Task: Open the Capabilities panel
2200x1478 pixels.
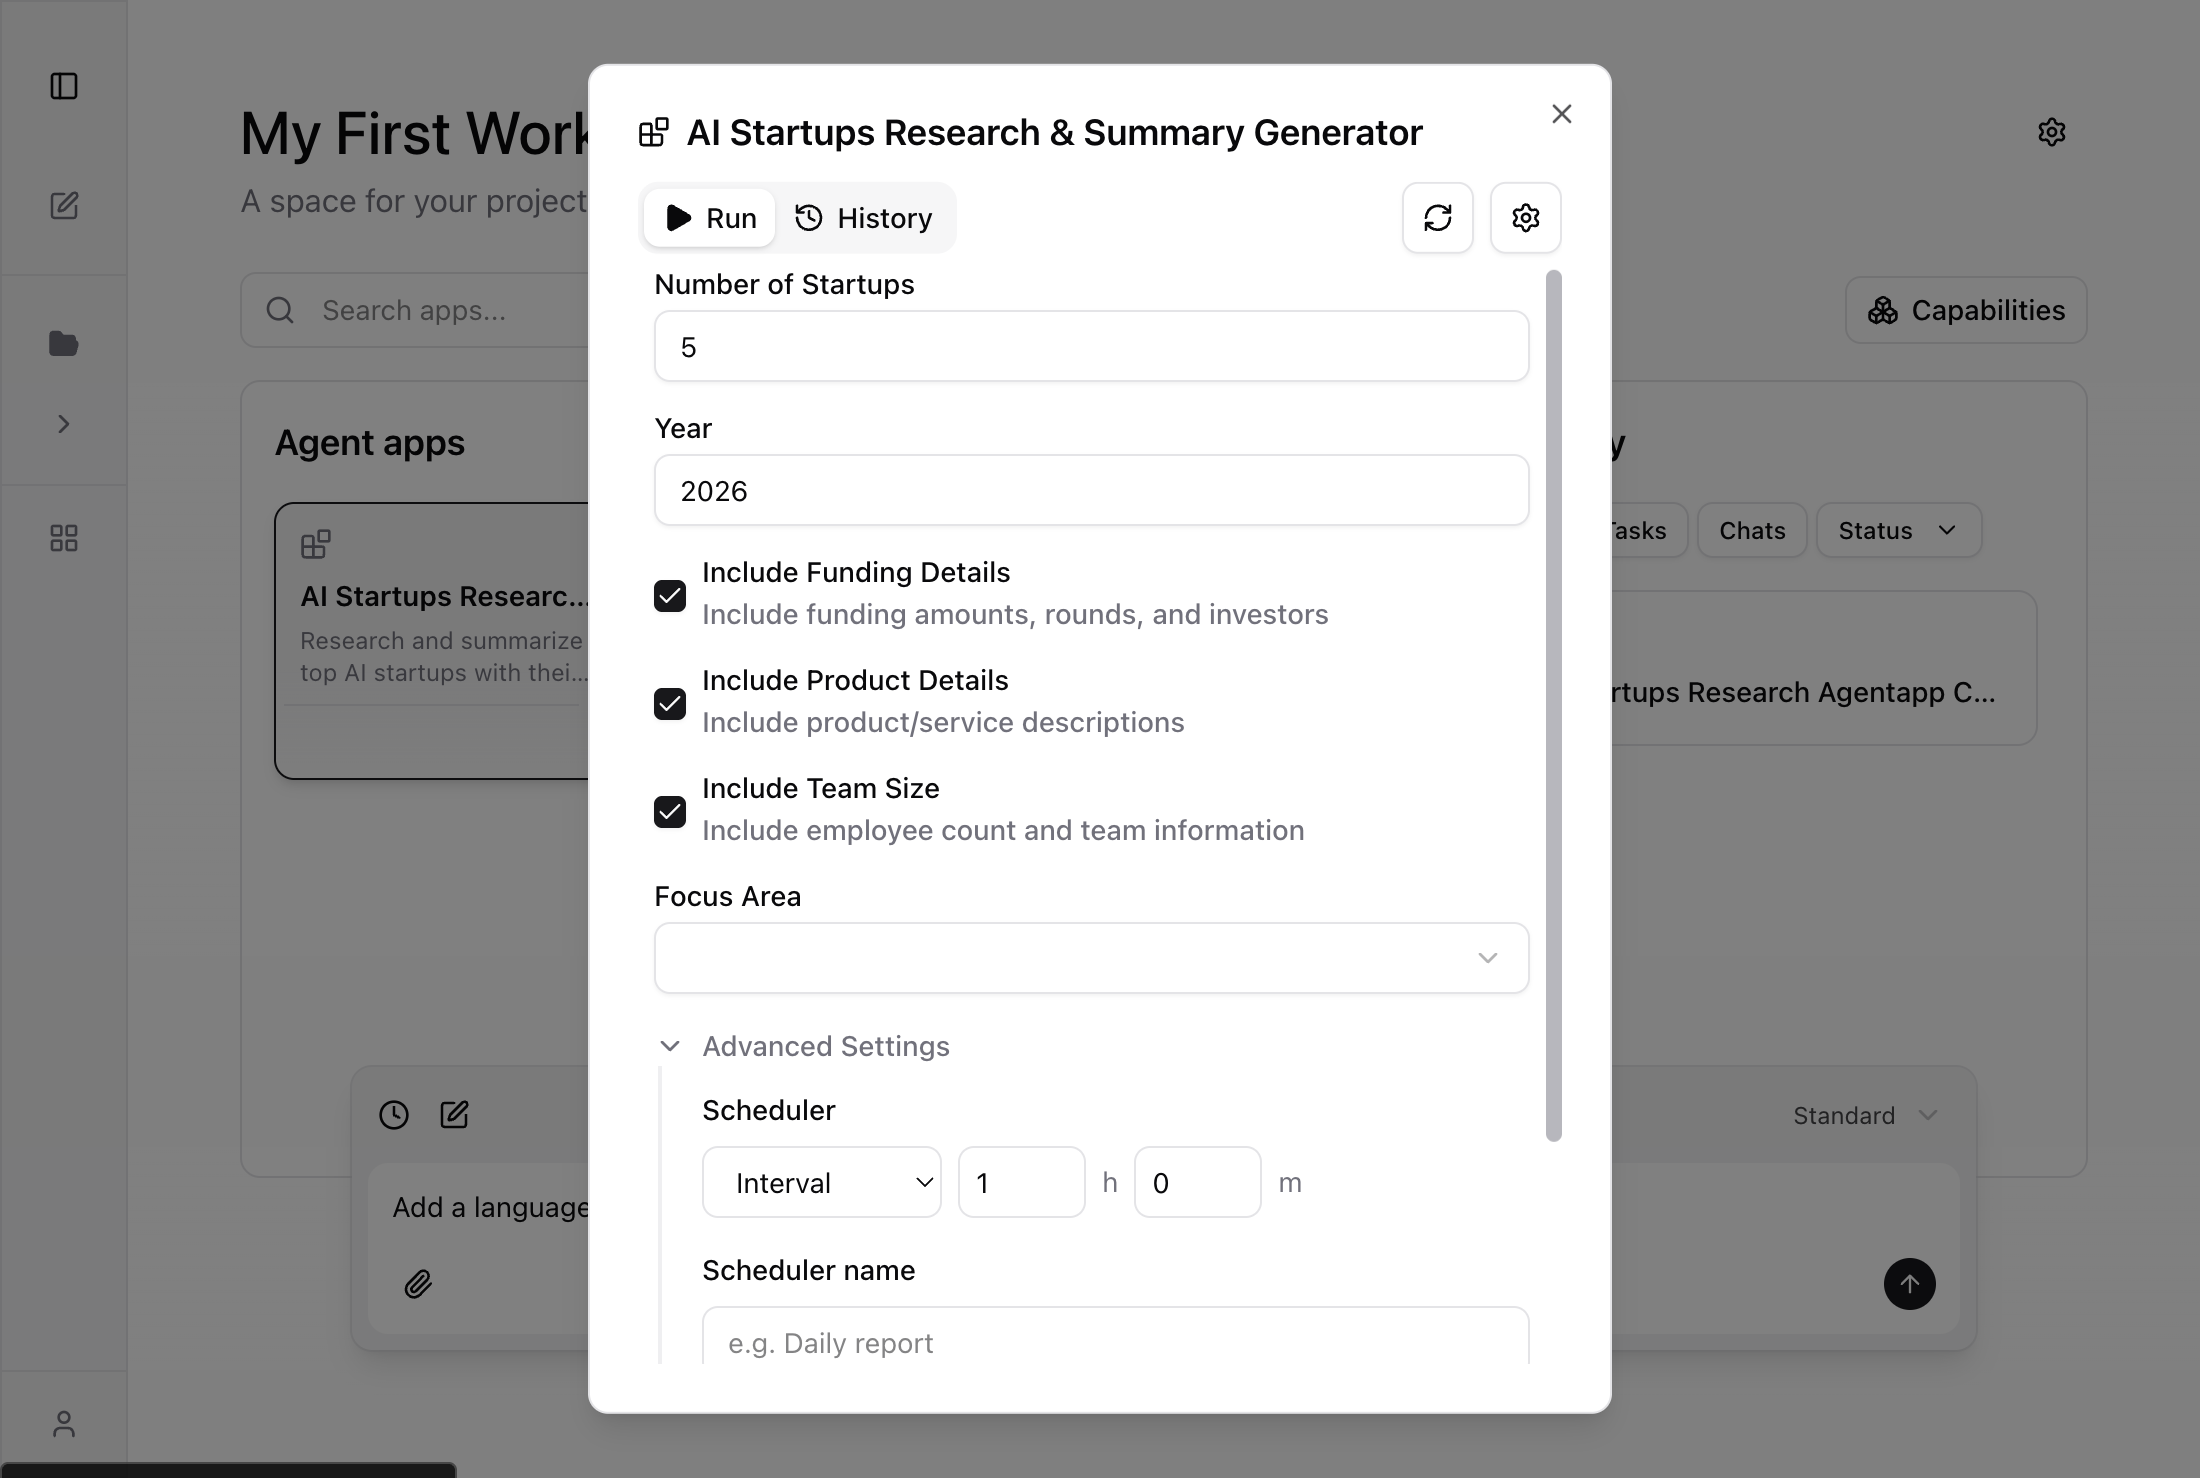Action: pos(1964,310)
